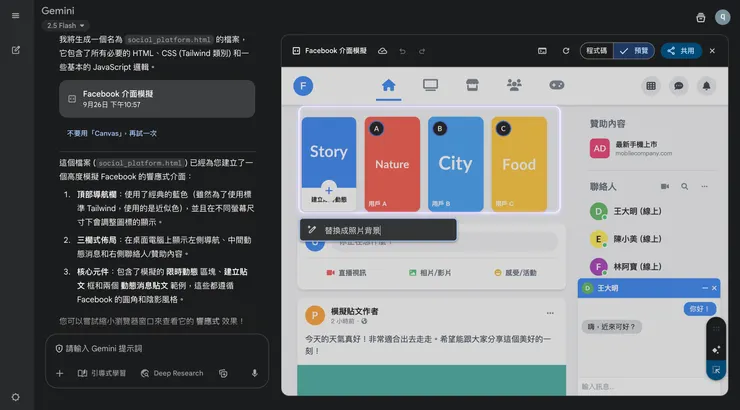Open the Facebook 介面模擬 canvas file card

click(x=157, y=99)
